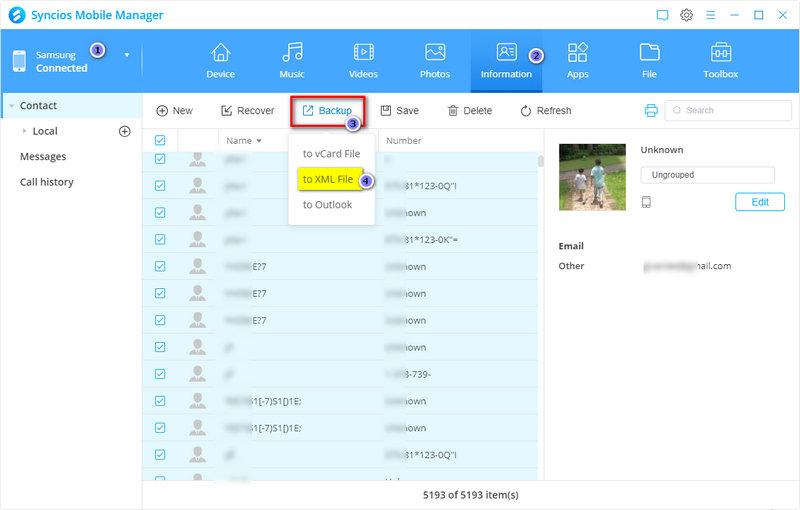Viewport: 800px width, 510px height.
Task: Open the feedback message icon
Action: (662, 15)
